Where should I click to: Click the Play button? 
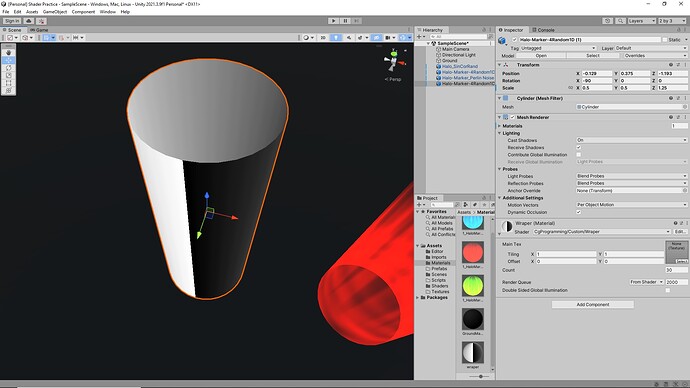point(333,21)
